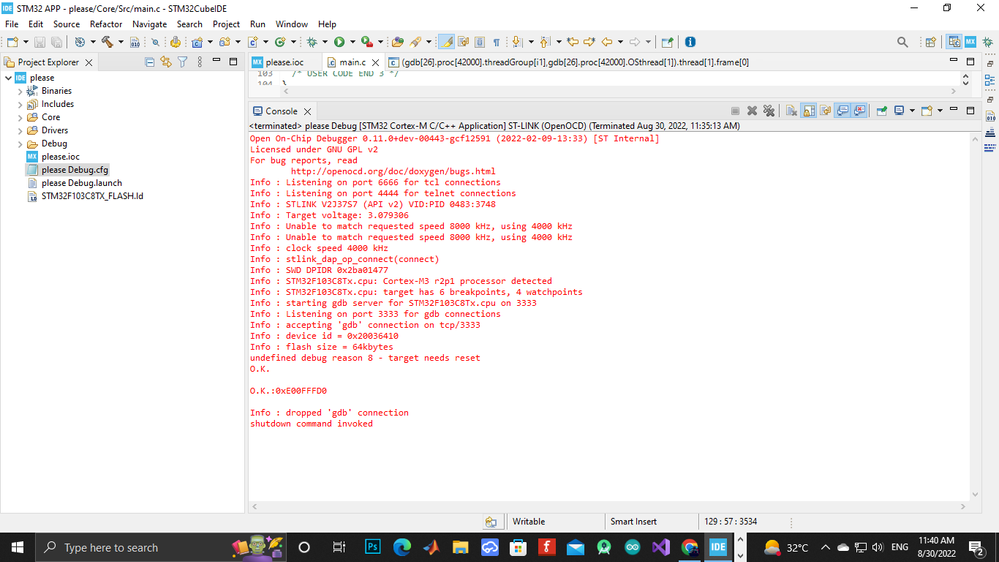Click Remove All Terminated Launches icon
This screenshot has height=562, width=999.
[x=769, y=111]
